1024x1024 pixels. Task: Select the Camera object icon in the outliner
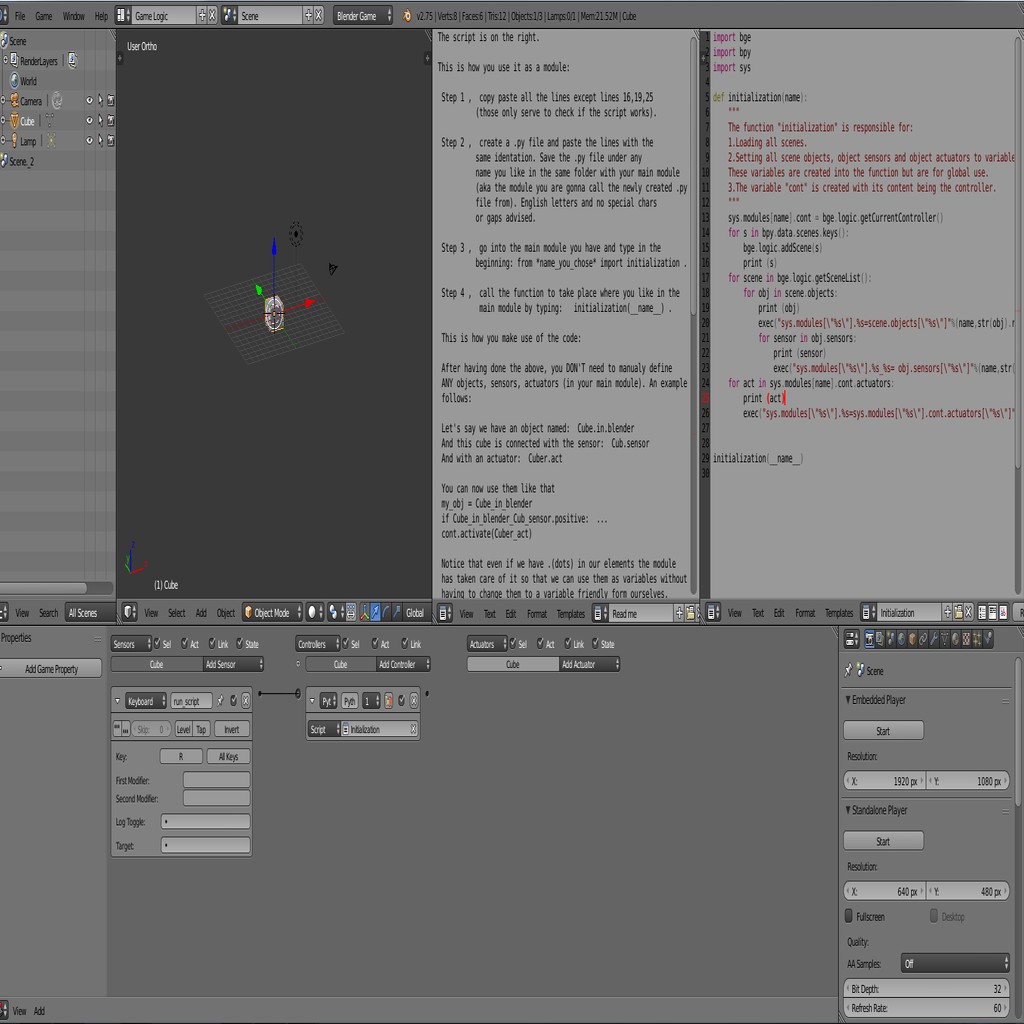15,101
